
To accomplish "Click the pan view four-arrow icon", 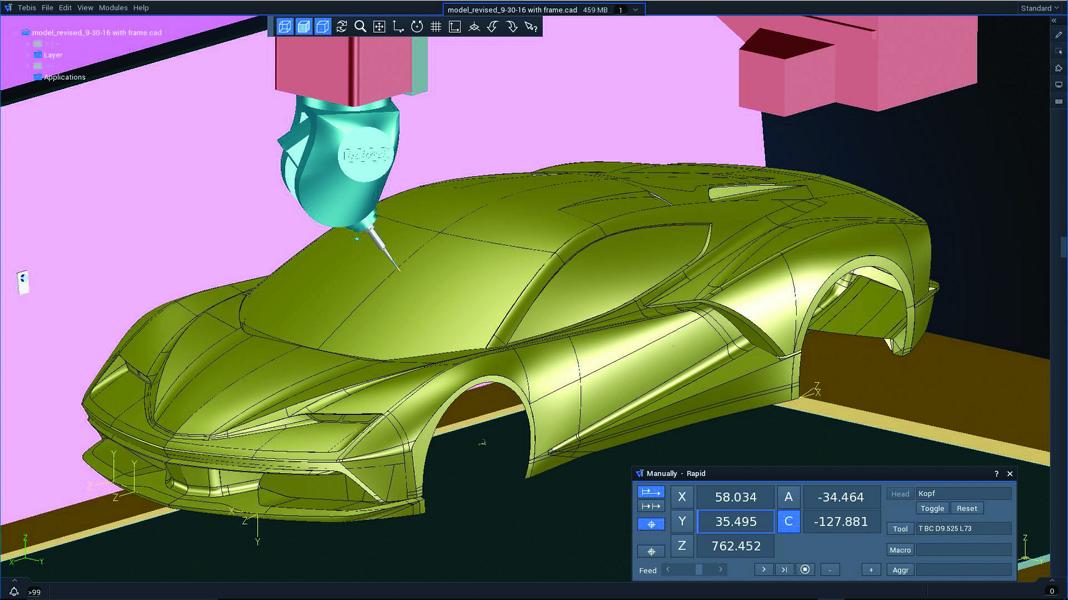I will point(379,27).
